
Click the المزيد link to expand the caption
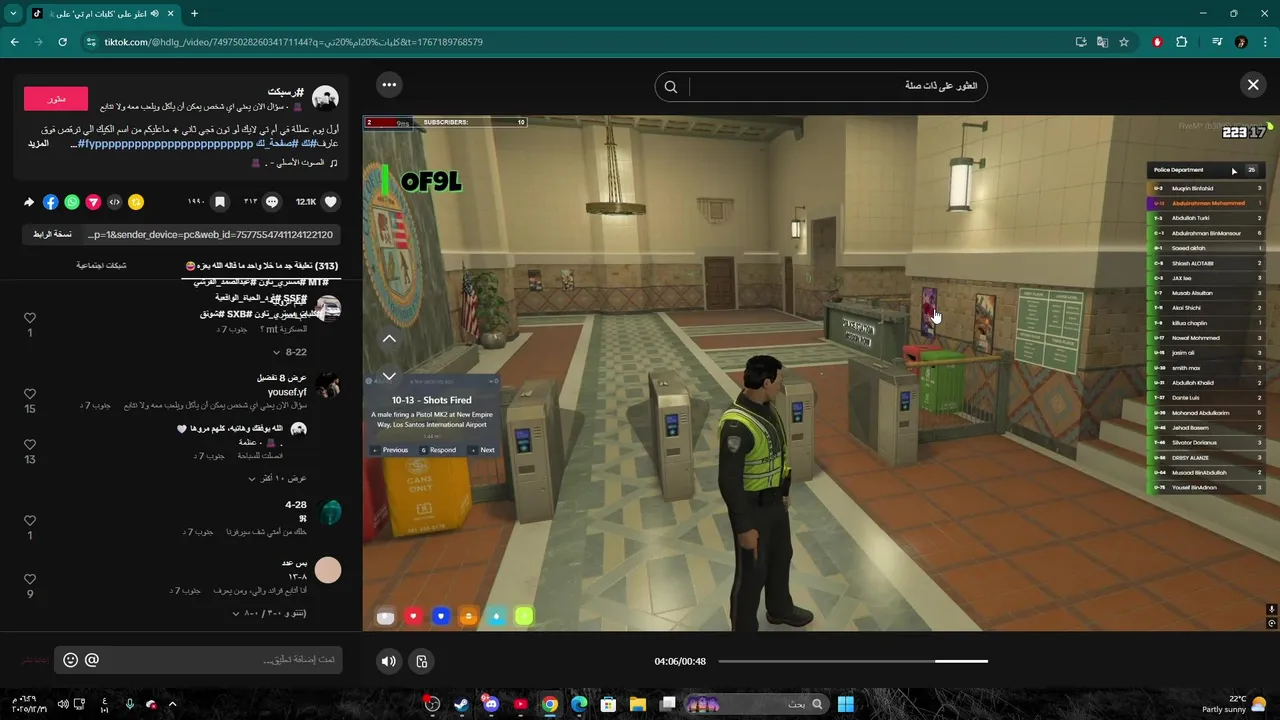coord(38,144)
